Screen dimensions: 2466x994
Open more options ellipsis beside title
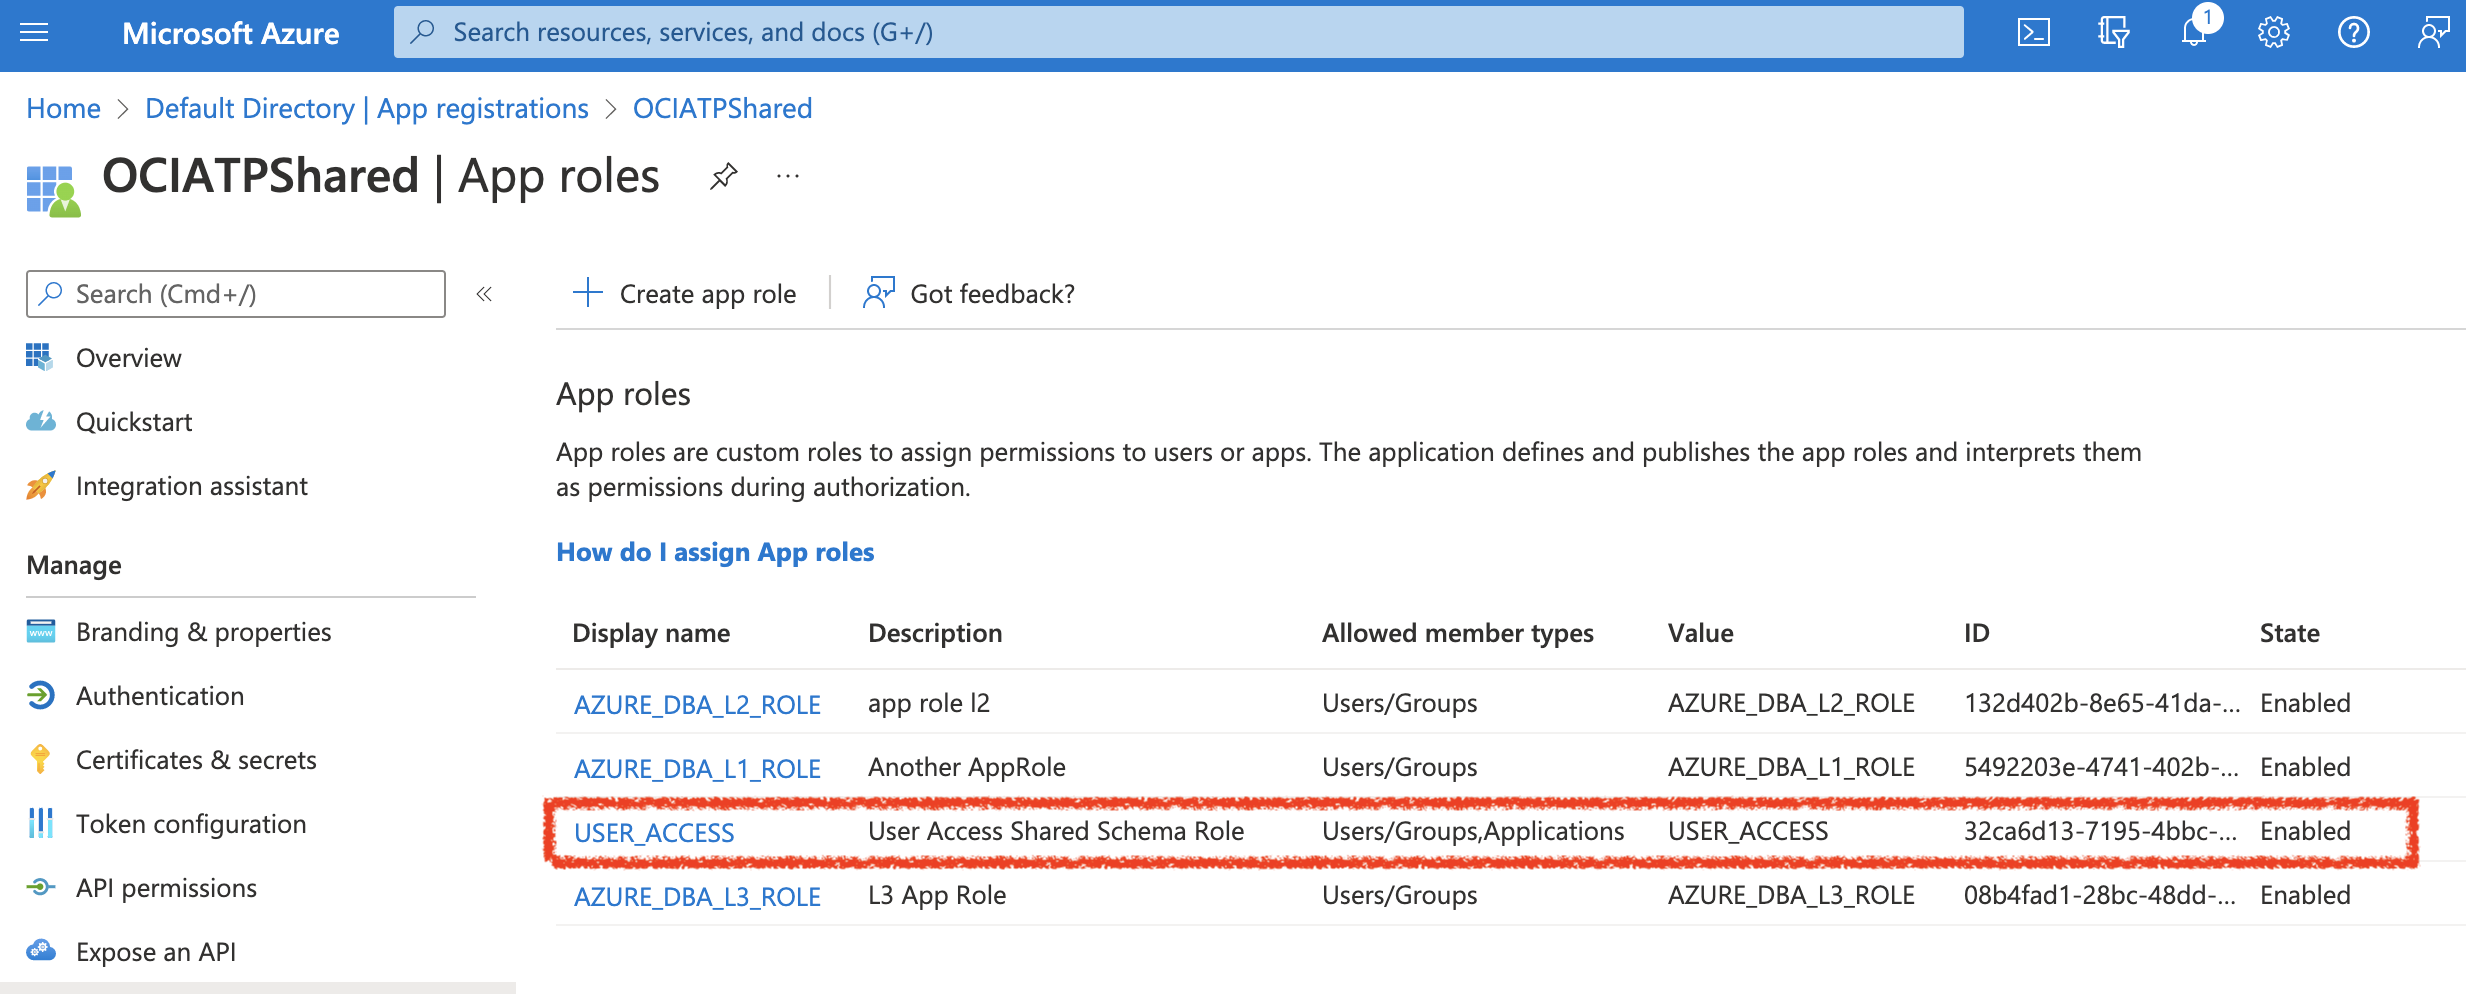[x=788, y=177]
